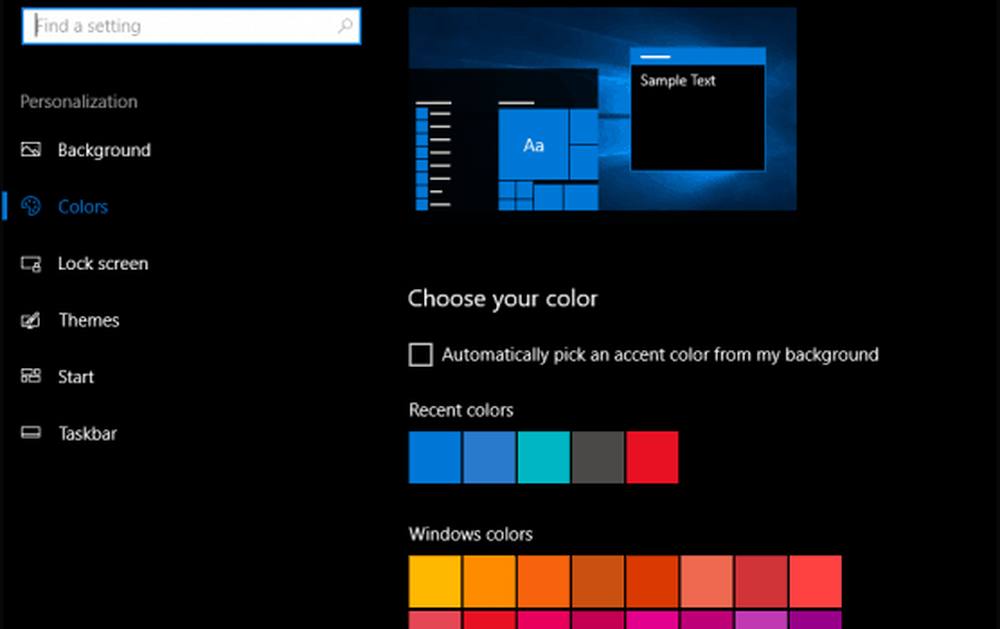Pick the teal recent color swatch

(543, 458)
